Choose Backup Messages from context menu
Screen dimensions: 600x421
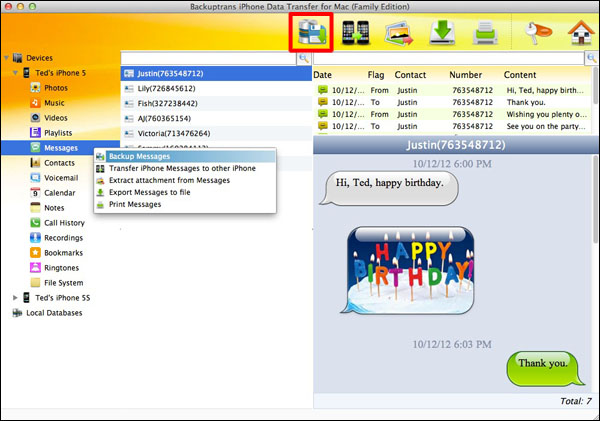(185, 156)
